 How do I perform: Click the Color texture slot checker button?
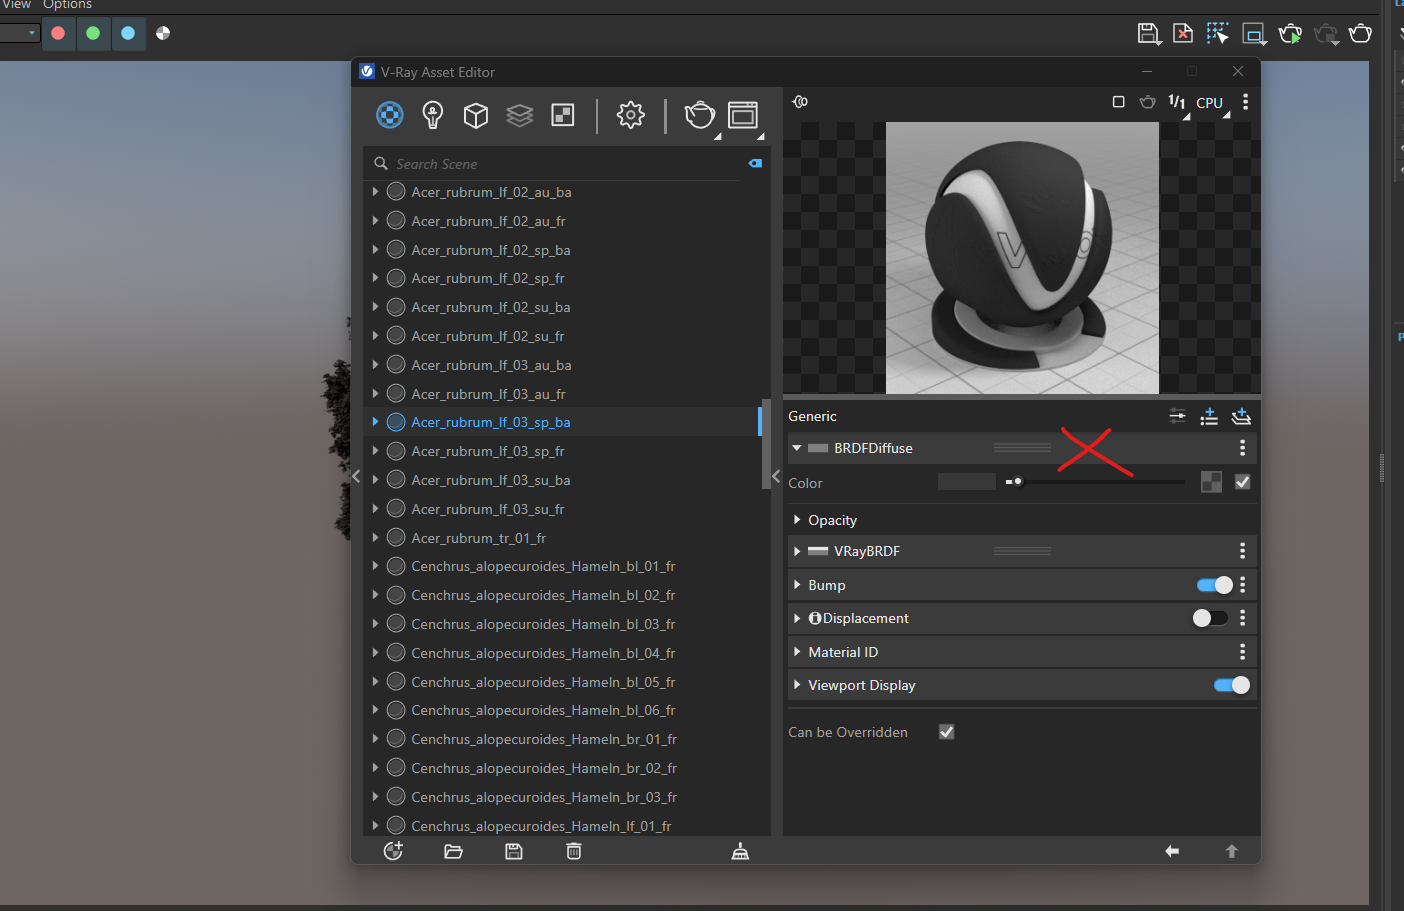1211,482
